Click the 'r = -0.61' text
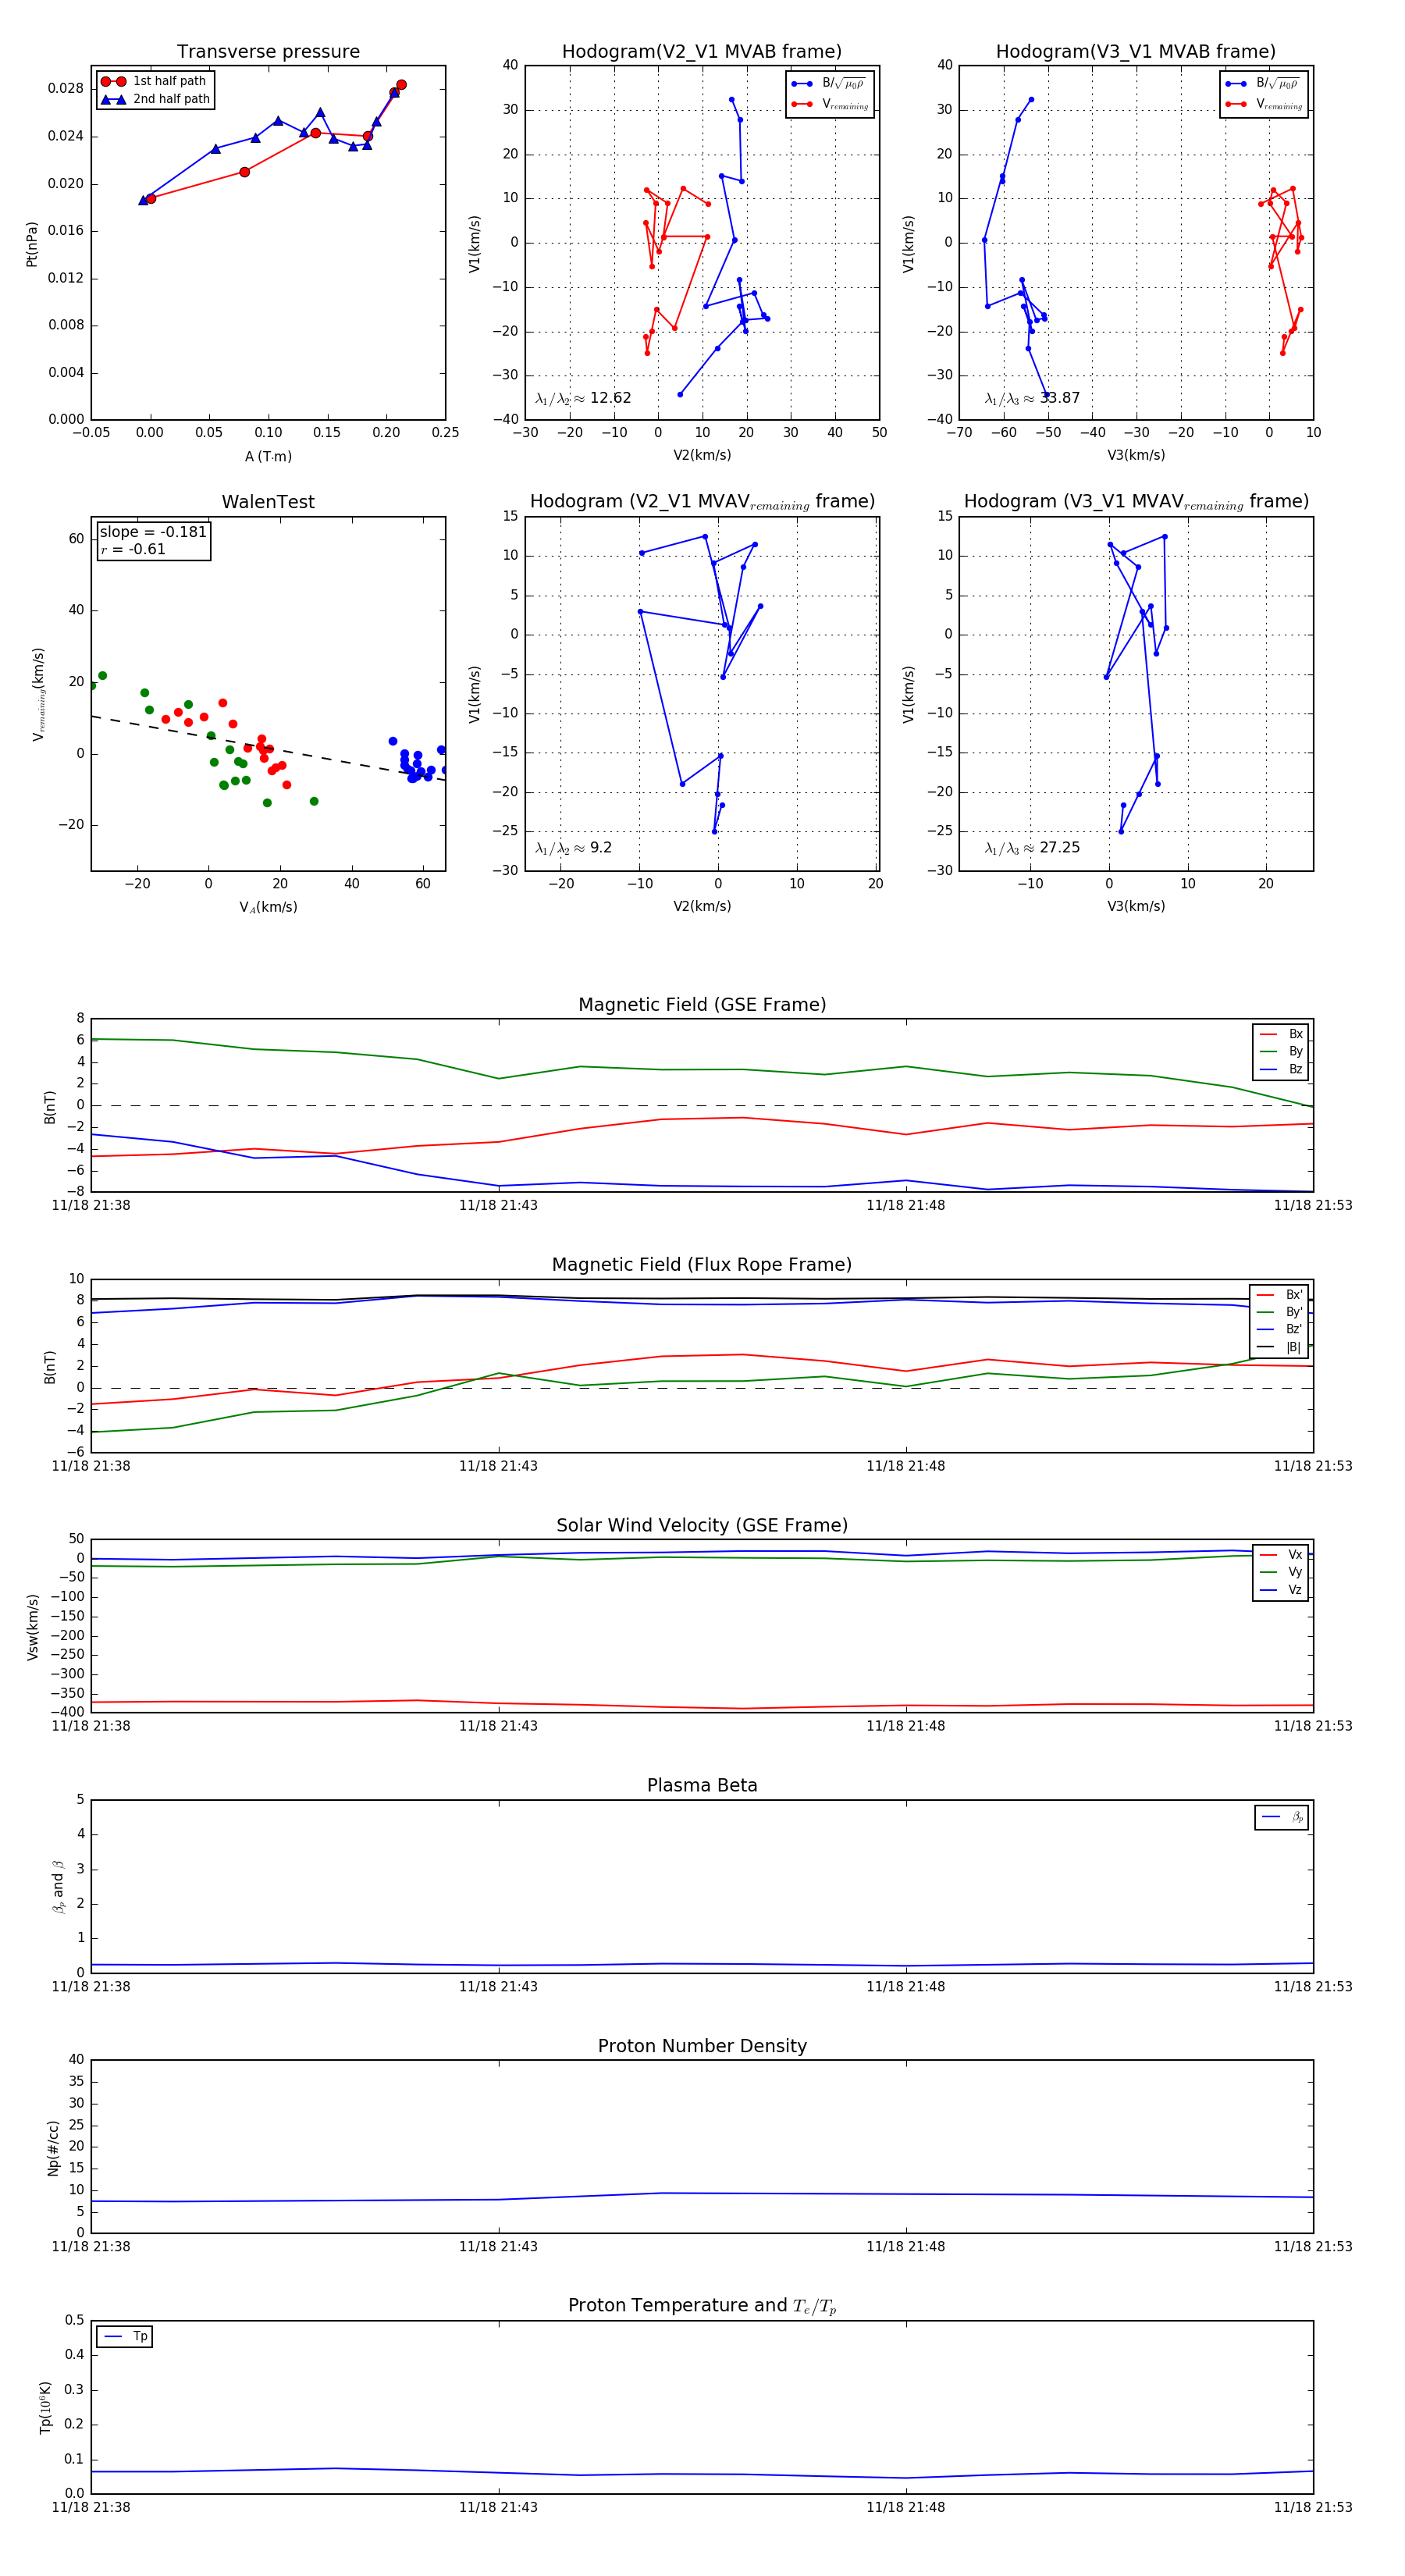 click(x=132, y=549)
